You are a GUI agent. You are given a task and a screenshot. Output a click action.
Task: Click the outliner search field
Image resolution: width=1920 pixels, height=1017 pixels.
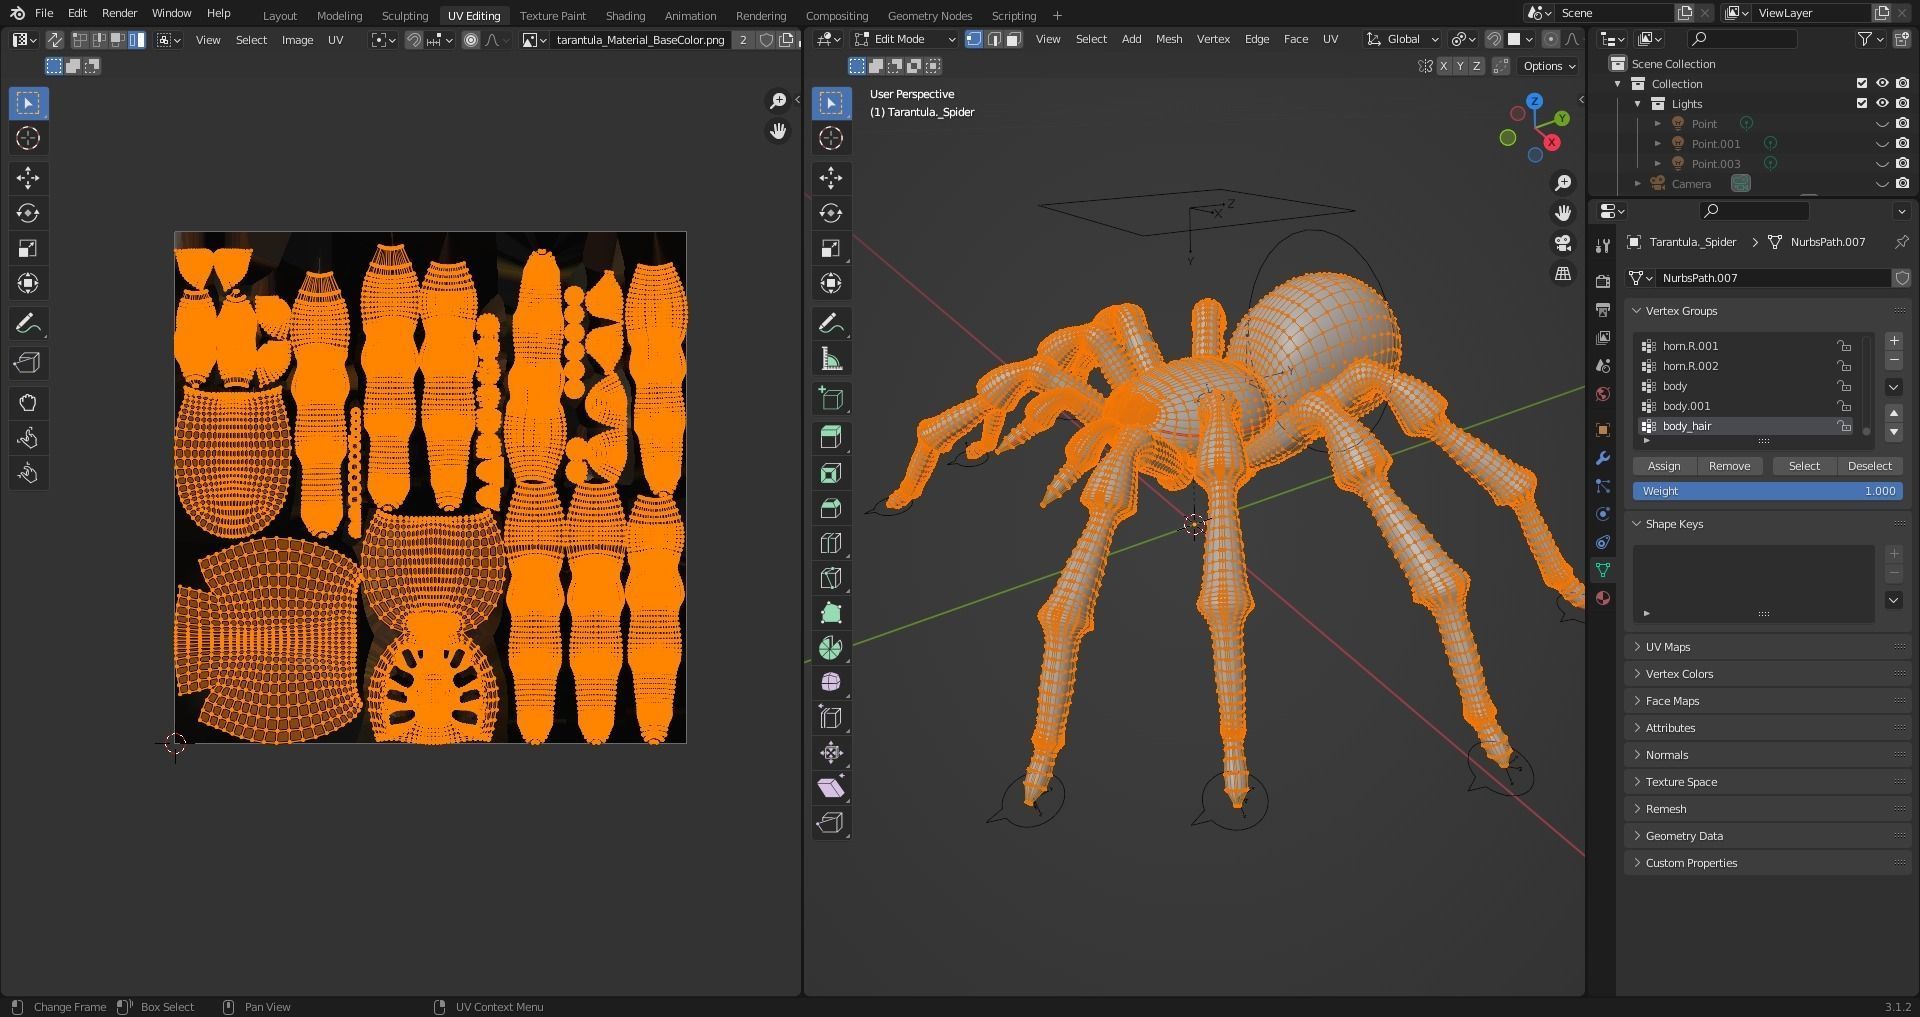[x=1741, y=39]
